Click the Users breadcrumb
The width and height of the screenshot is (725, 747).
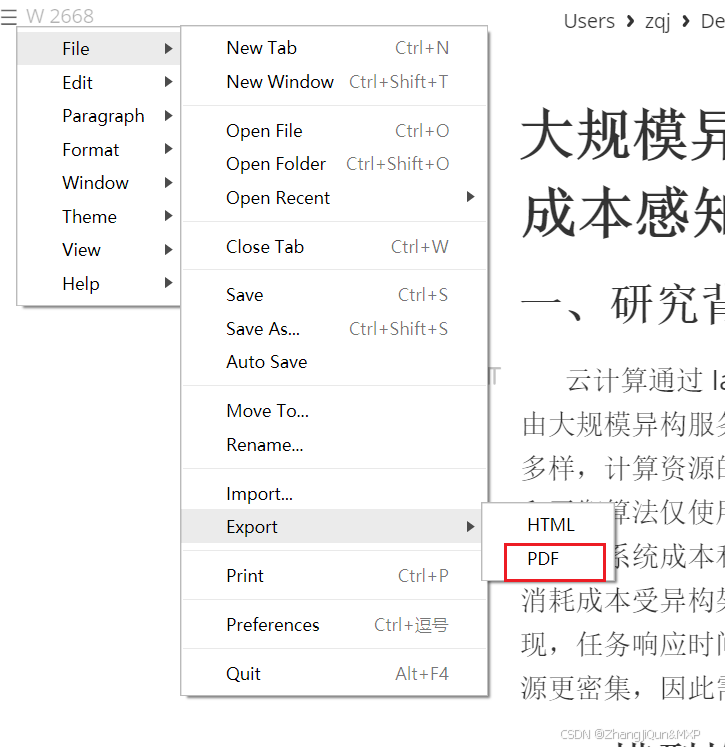(x=589, y=21)
